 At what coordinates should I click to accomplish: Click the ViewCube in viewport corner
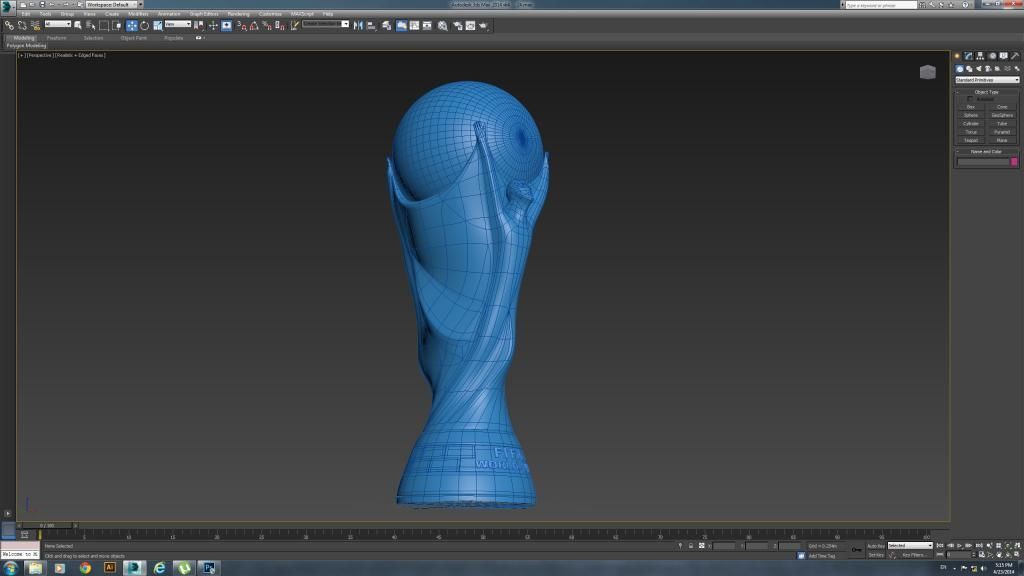click(927, 72)
